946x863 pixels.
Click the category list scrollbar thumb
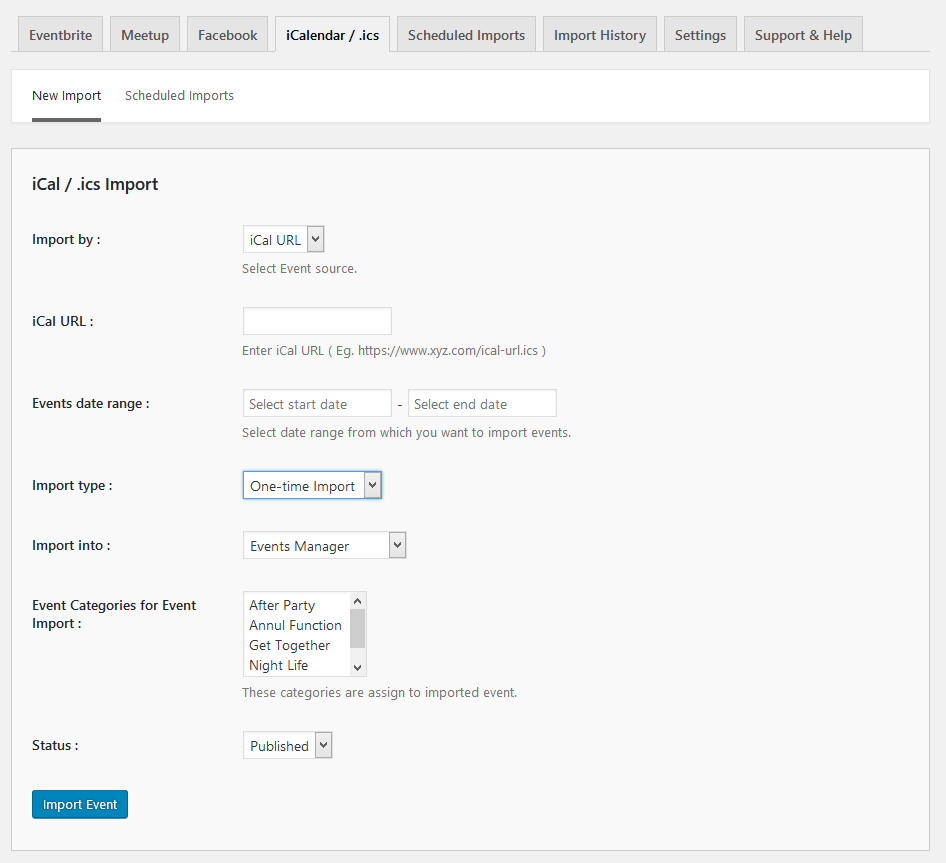point(357,628)
